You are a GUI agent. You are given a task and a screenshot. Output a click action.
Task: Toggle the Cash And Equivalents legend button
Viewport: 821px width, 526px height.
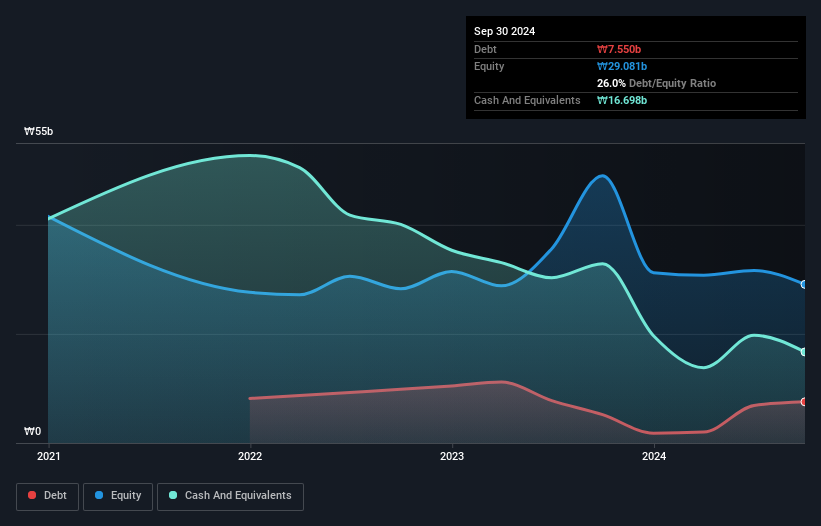[230, 496]
